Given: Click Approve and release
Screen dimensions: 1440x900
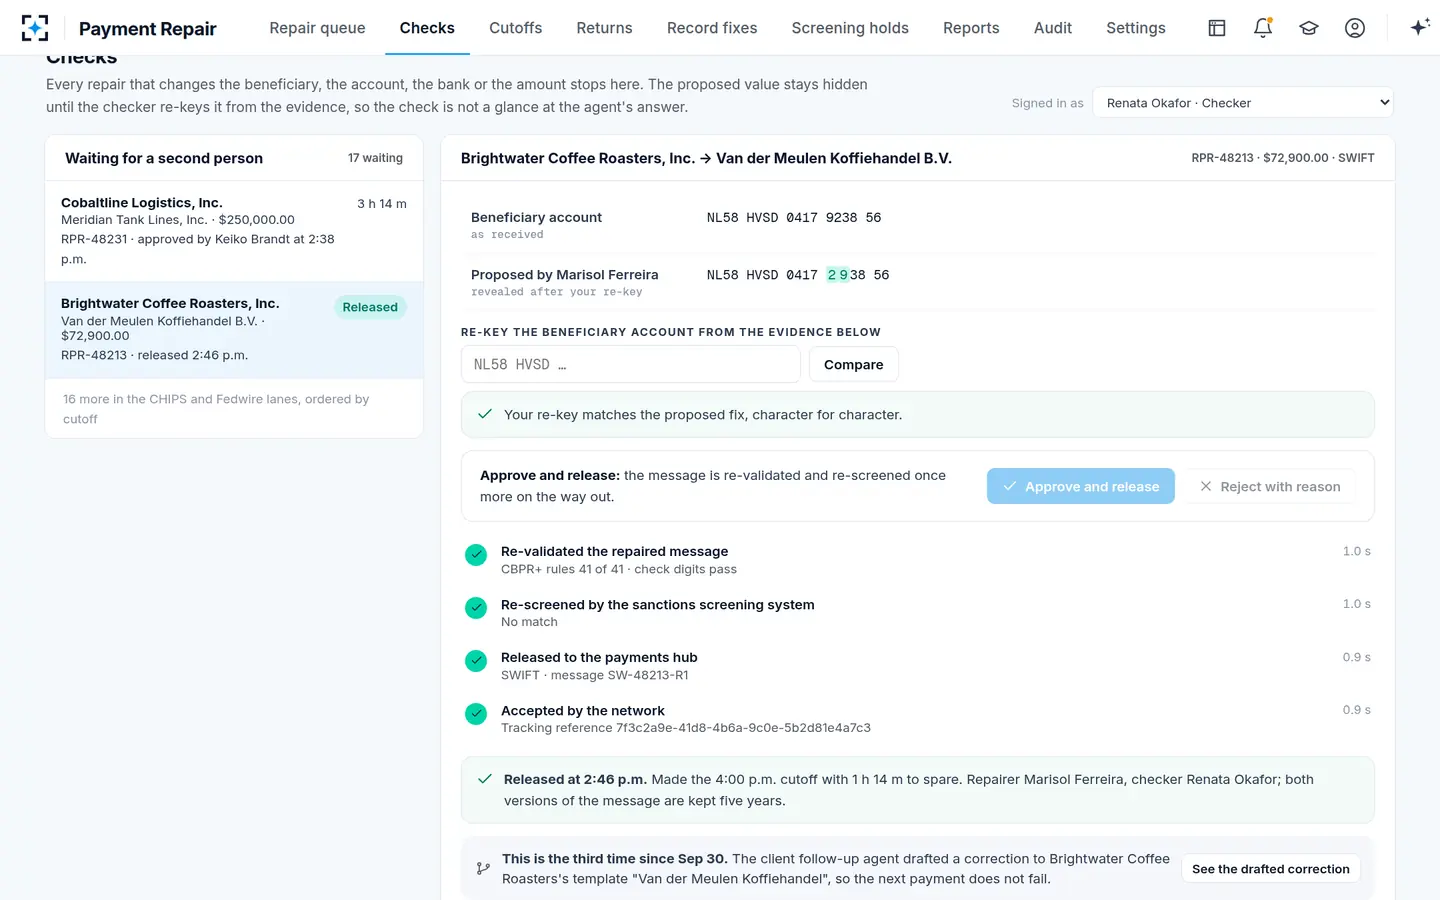Looking at the screenshot, I should [1081, 486].
